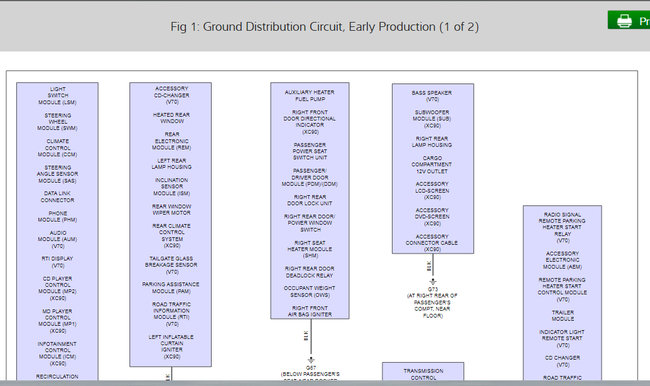Click 'Radio Signal Remote Parking Heater Start Relay'
The width and height of the screenshot is (650, 386).
tap(563, 228)
